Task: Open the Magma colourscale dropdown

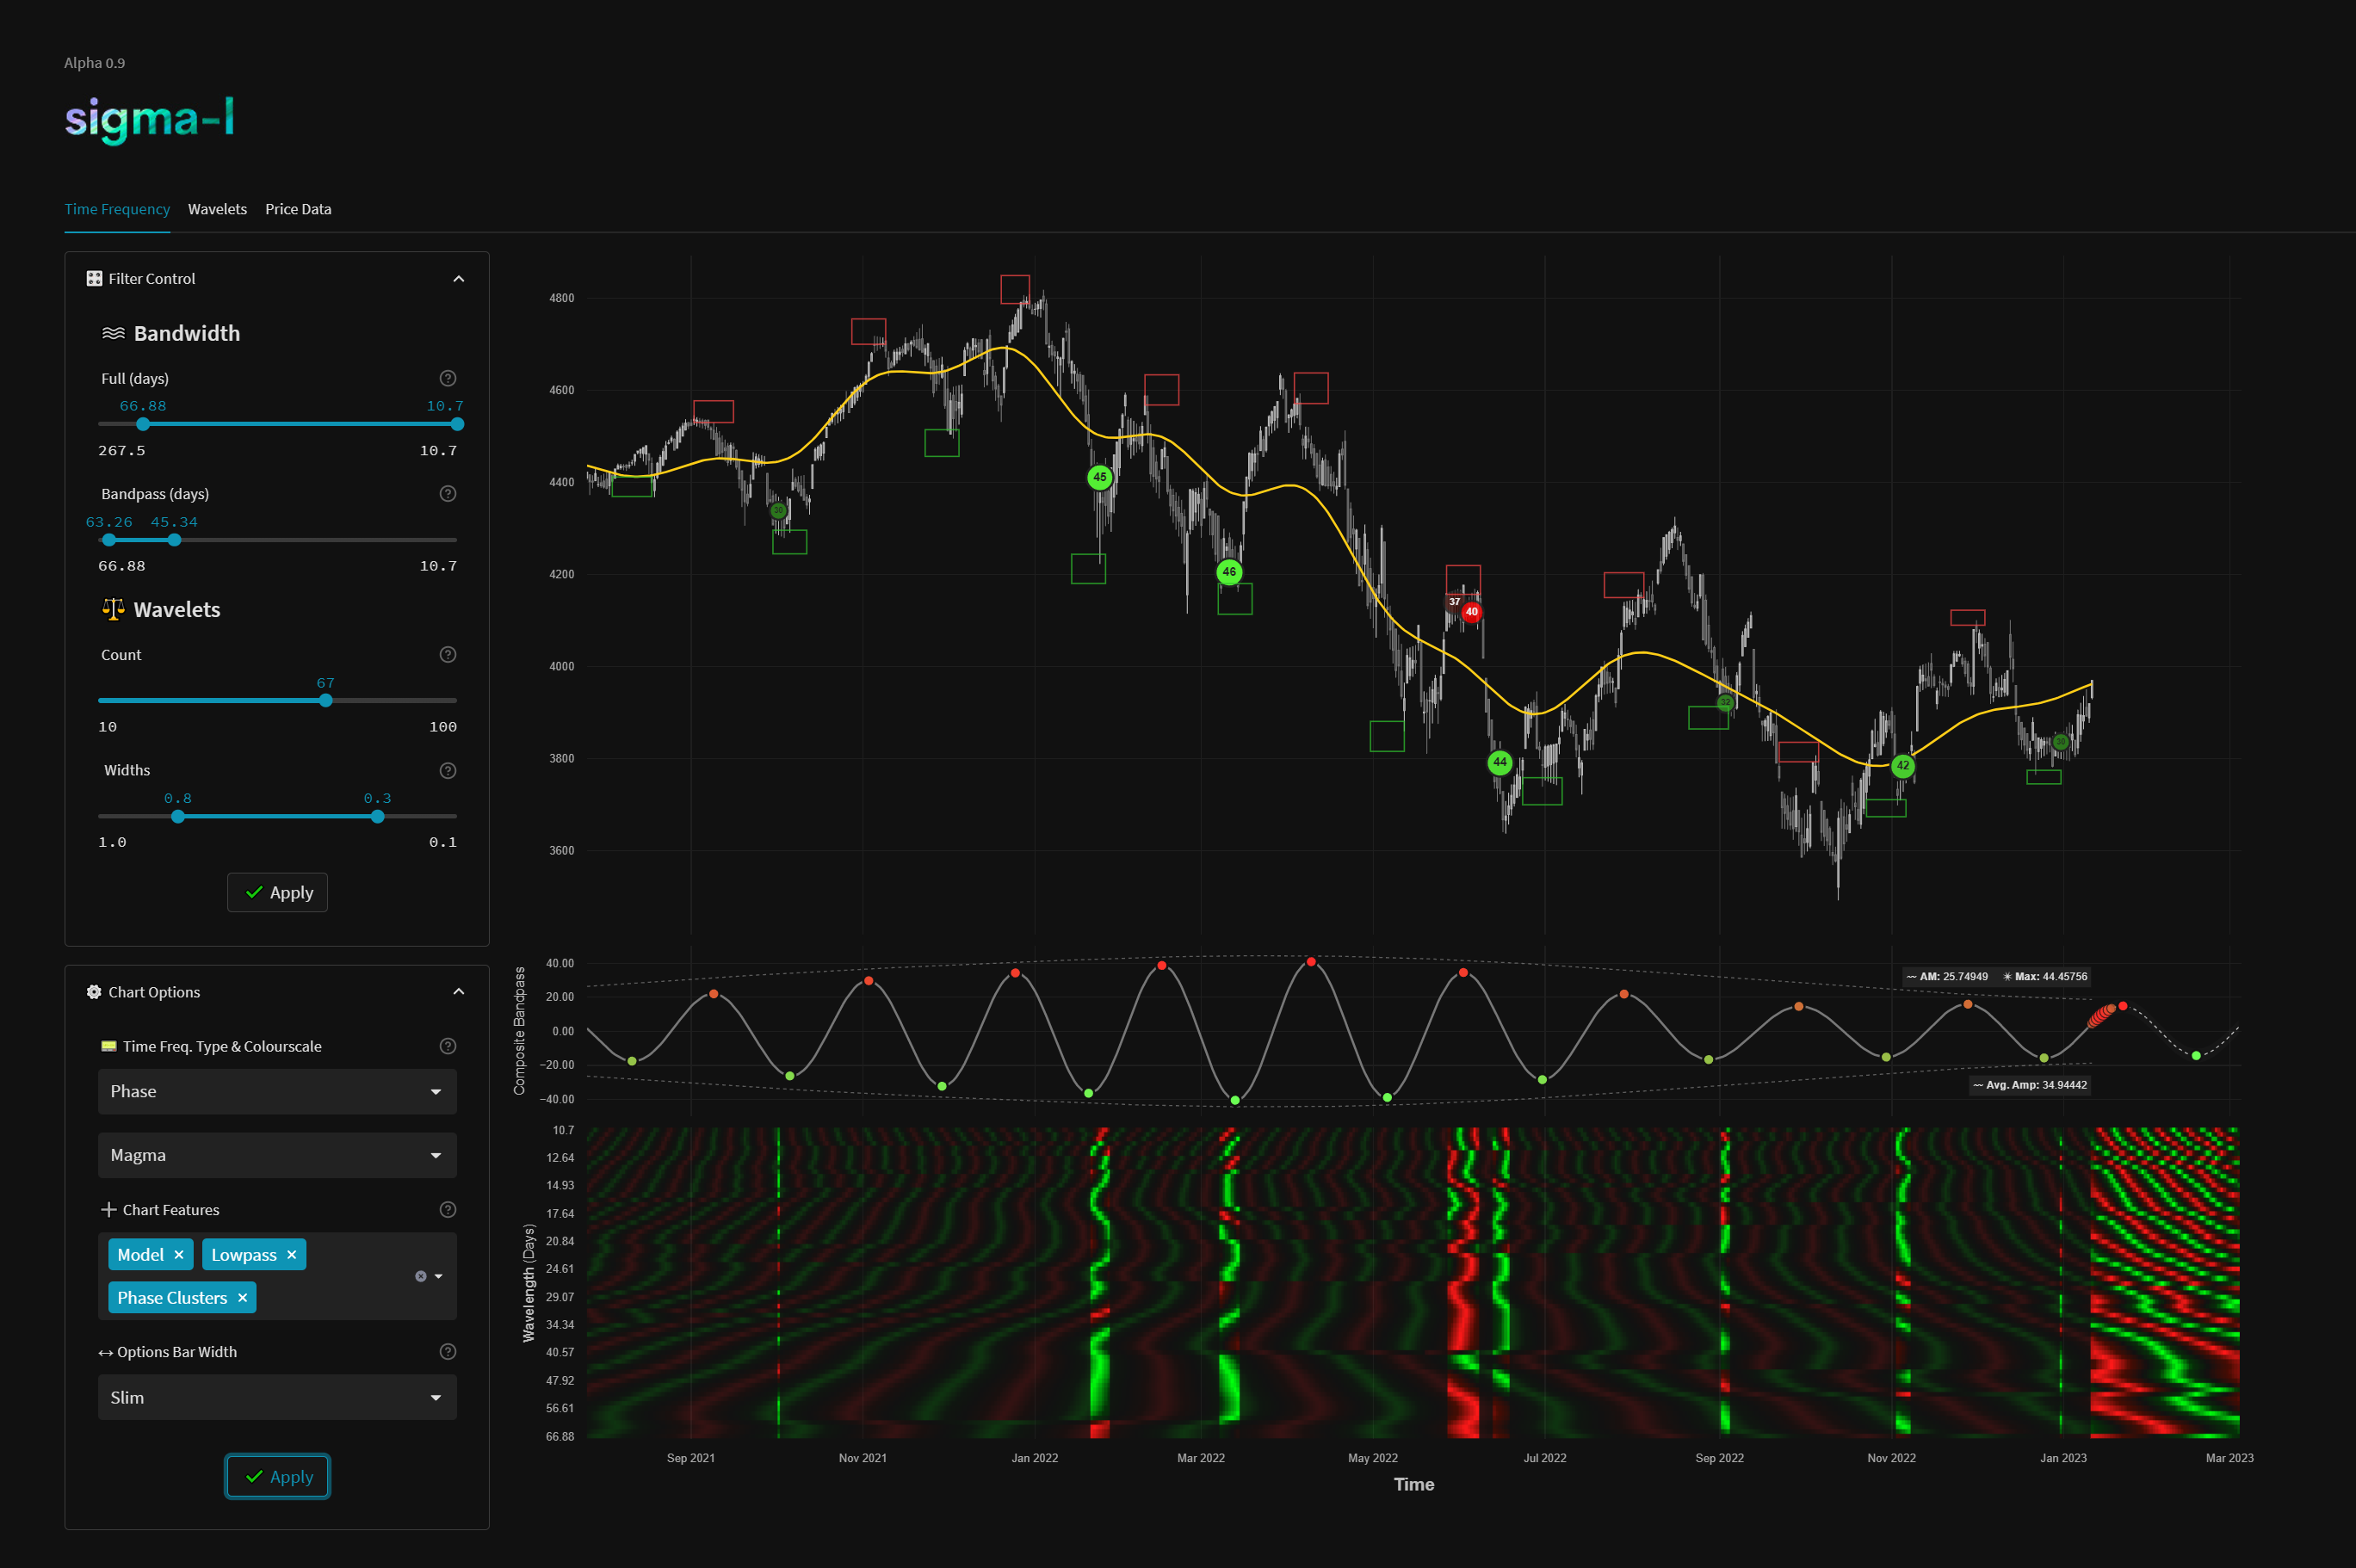Action: [x=277, y=1154]
